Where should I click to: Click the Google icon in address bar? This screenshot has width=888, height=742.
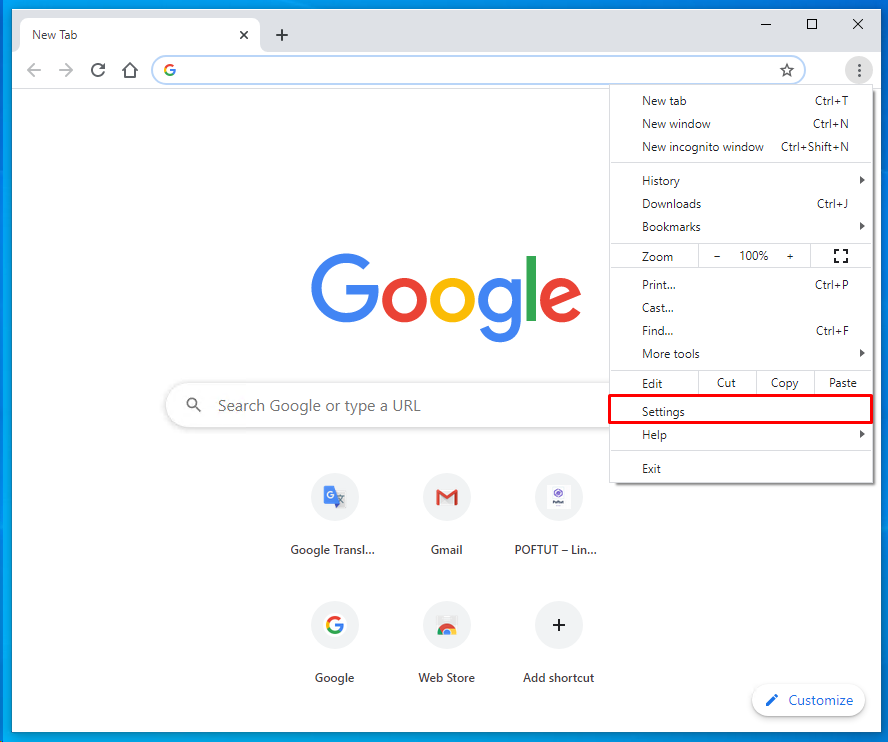pos(170,70)
